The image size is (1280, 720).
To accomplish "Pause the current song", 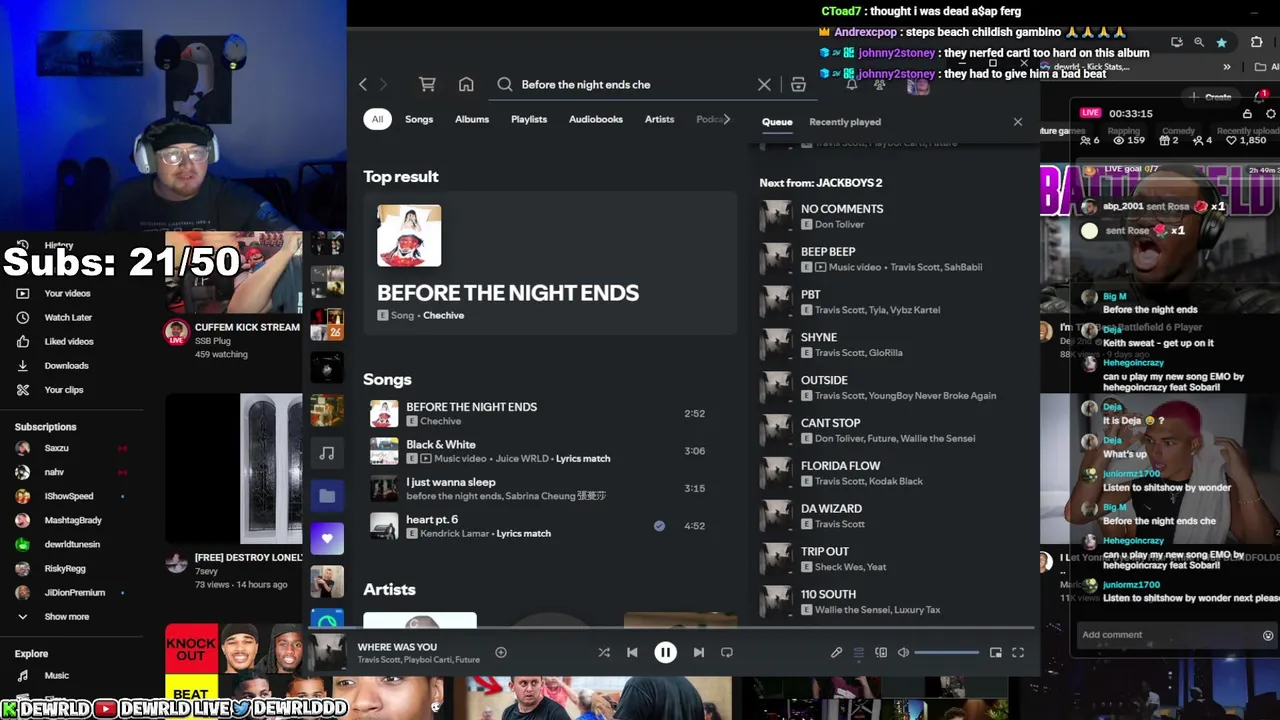I will (665, 653).
